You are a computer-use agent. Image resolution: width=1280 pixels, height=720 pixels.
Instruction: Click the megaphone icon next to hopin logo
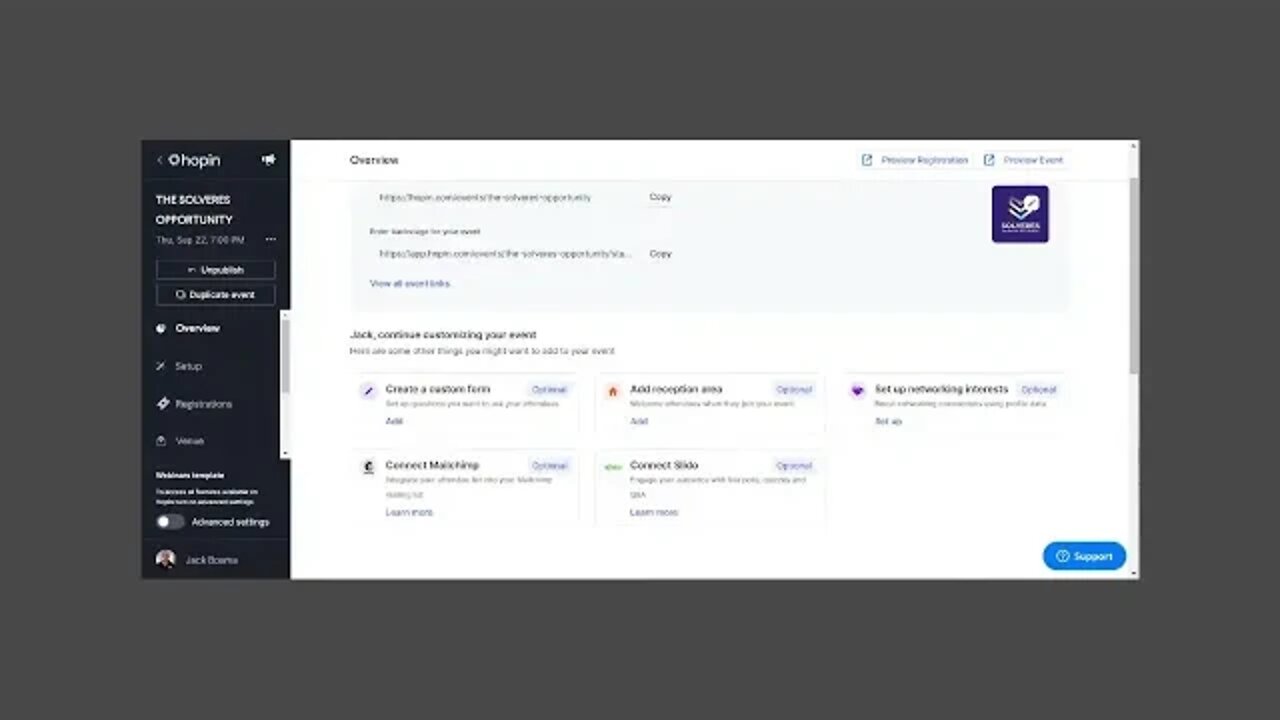click(x=268, y=160)
